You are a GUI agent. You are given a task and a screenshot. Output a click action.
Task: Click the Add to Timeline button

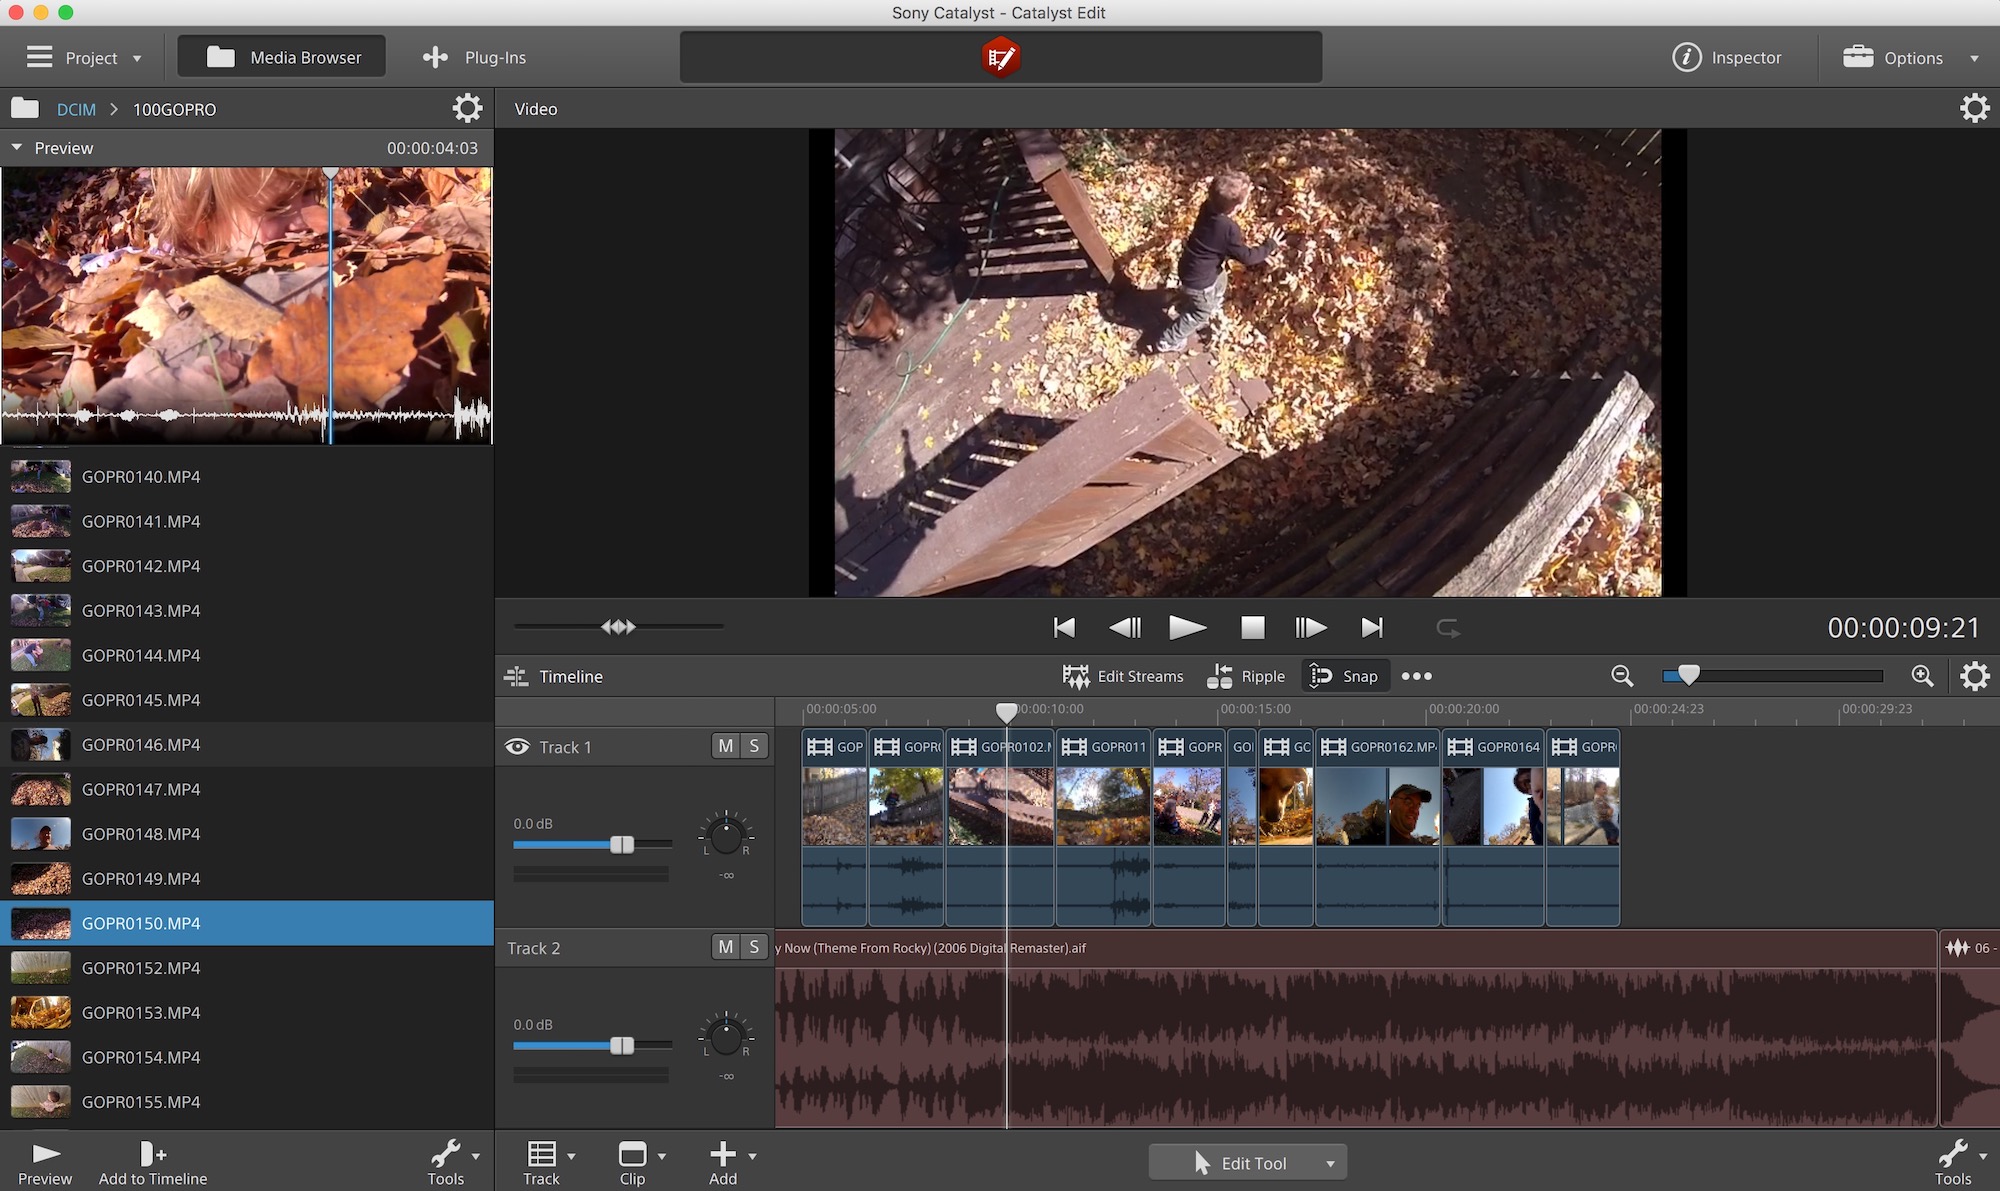[153, 1160]
